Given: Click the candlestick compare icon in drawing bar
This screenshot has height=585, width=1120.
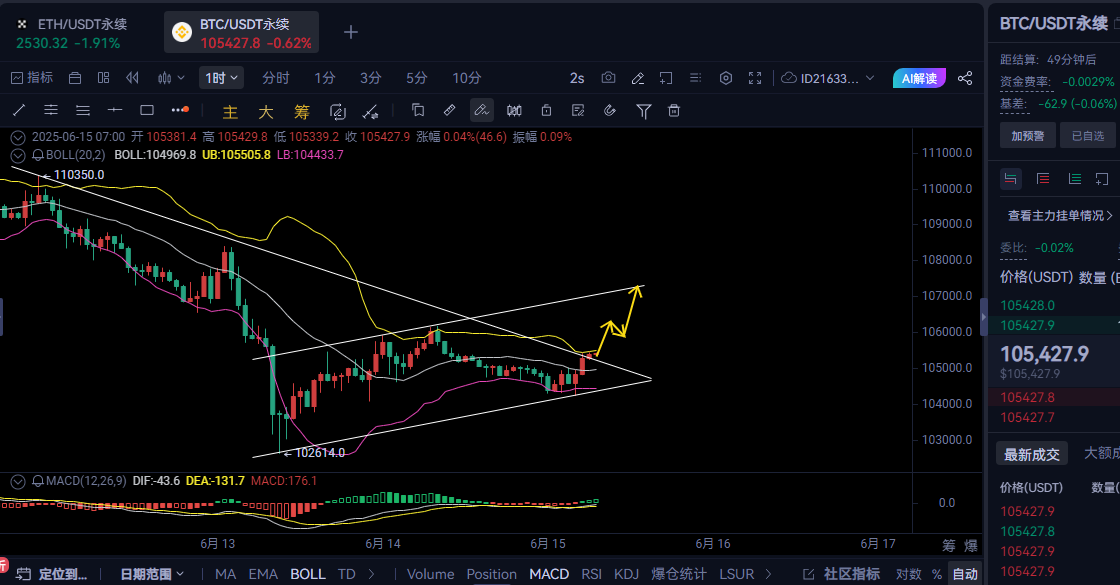Looking at the screenshot, I should pyautogui.click(x=514, y=110).
